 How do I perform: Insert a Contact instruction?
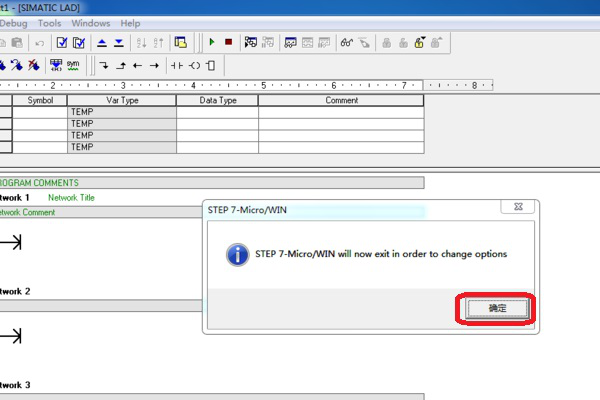[177, 65]
